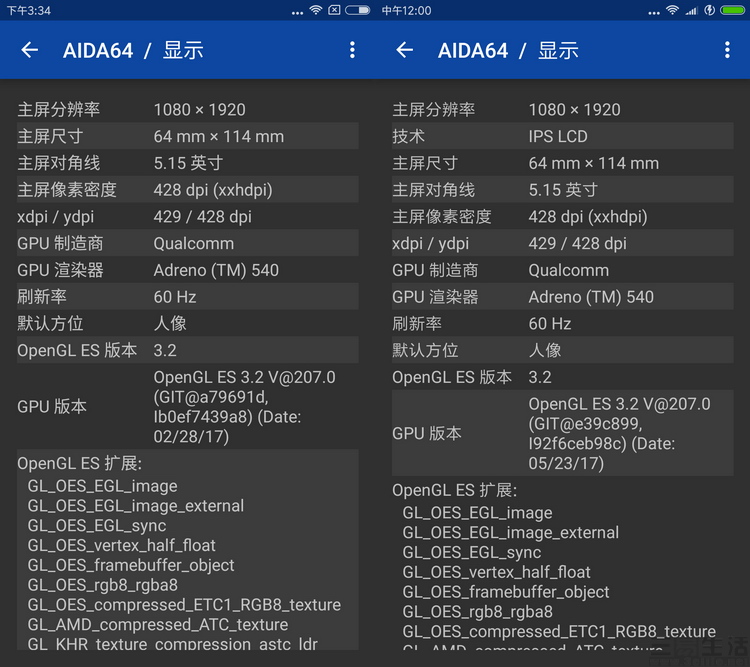Tap GL_OES_compressed_ETC1_RGB8_texture in the right screen
750x667 pixels.
[559, 632]
